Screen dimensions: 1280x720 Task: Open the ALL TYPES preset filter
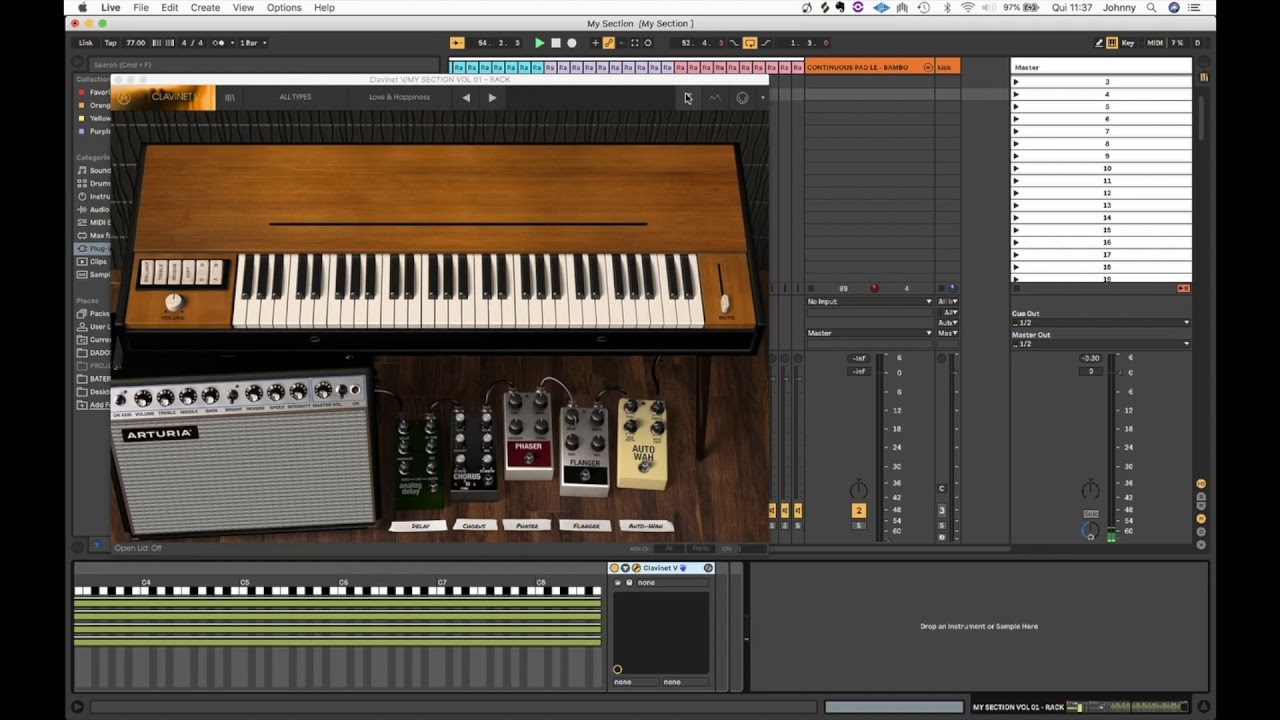295,97
